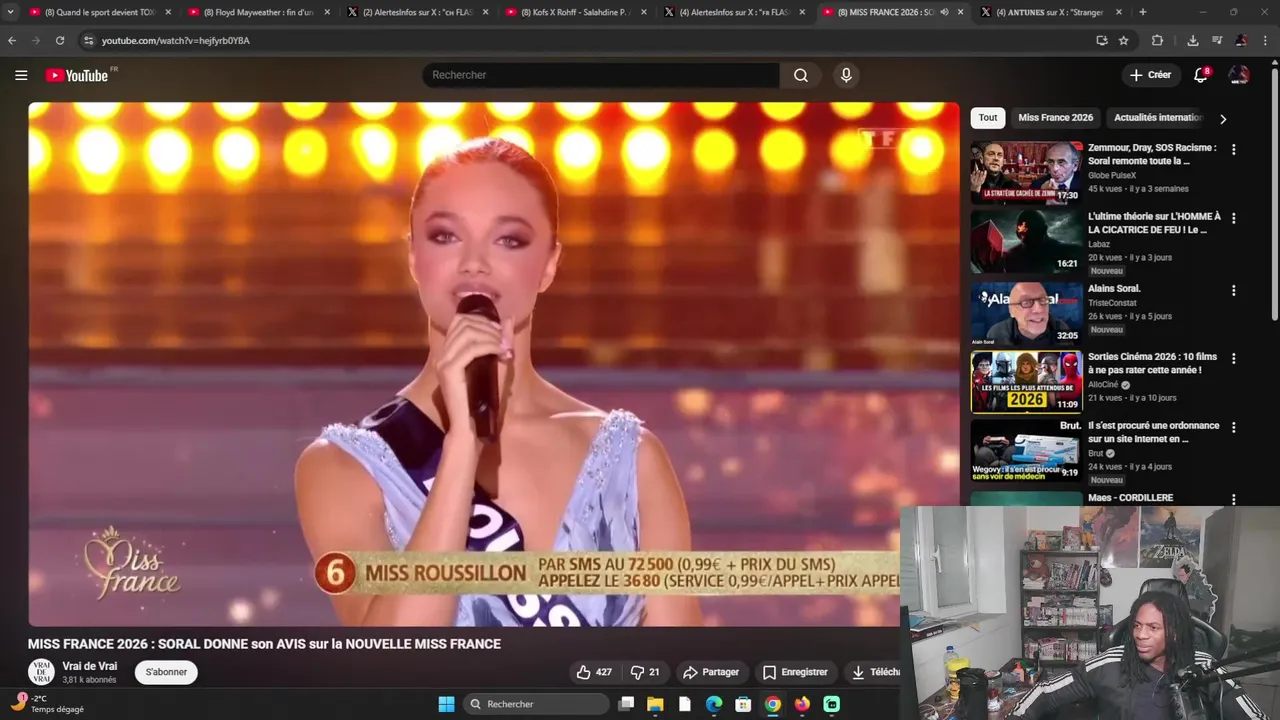This screenshot has height=720, width=1280.
Task: Click the Globe PulseX channel name
Action: [1112, 176]
